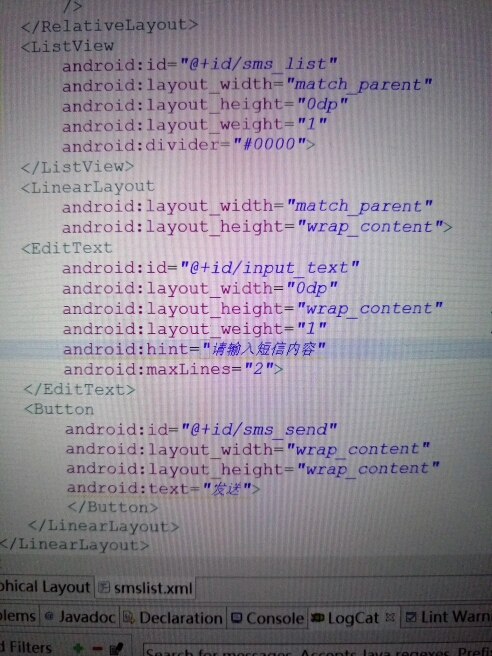Click the Javadoc tab @ icon
The width and height of the screenshot is (492, 656).
click(x=49, y=616)
